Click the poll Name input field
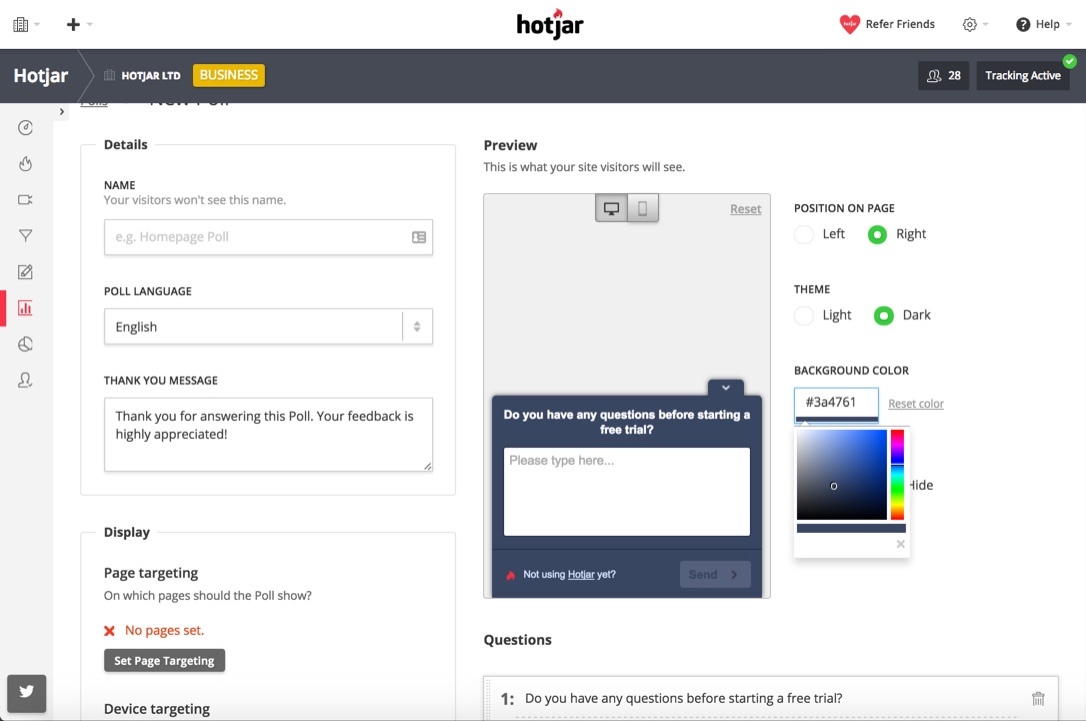Image resolution: width=1086 pixels, height=721 pixels. click(x=268, y=237)
